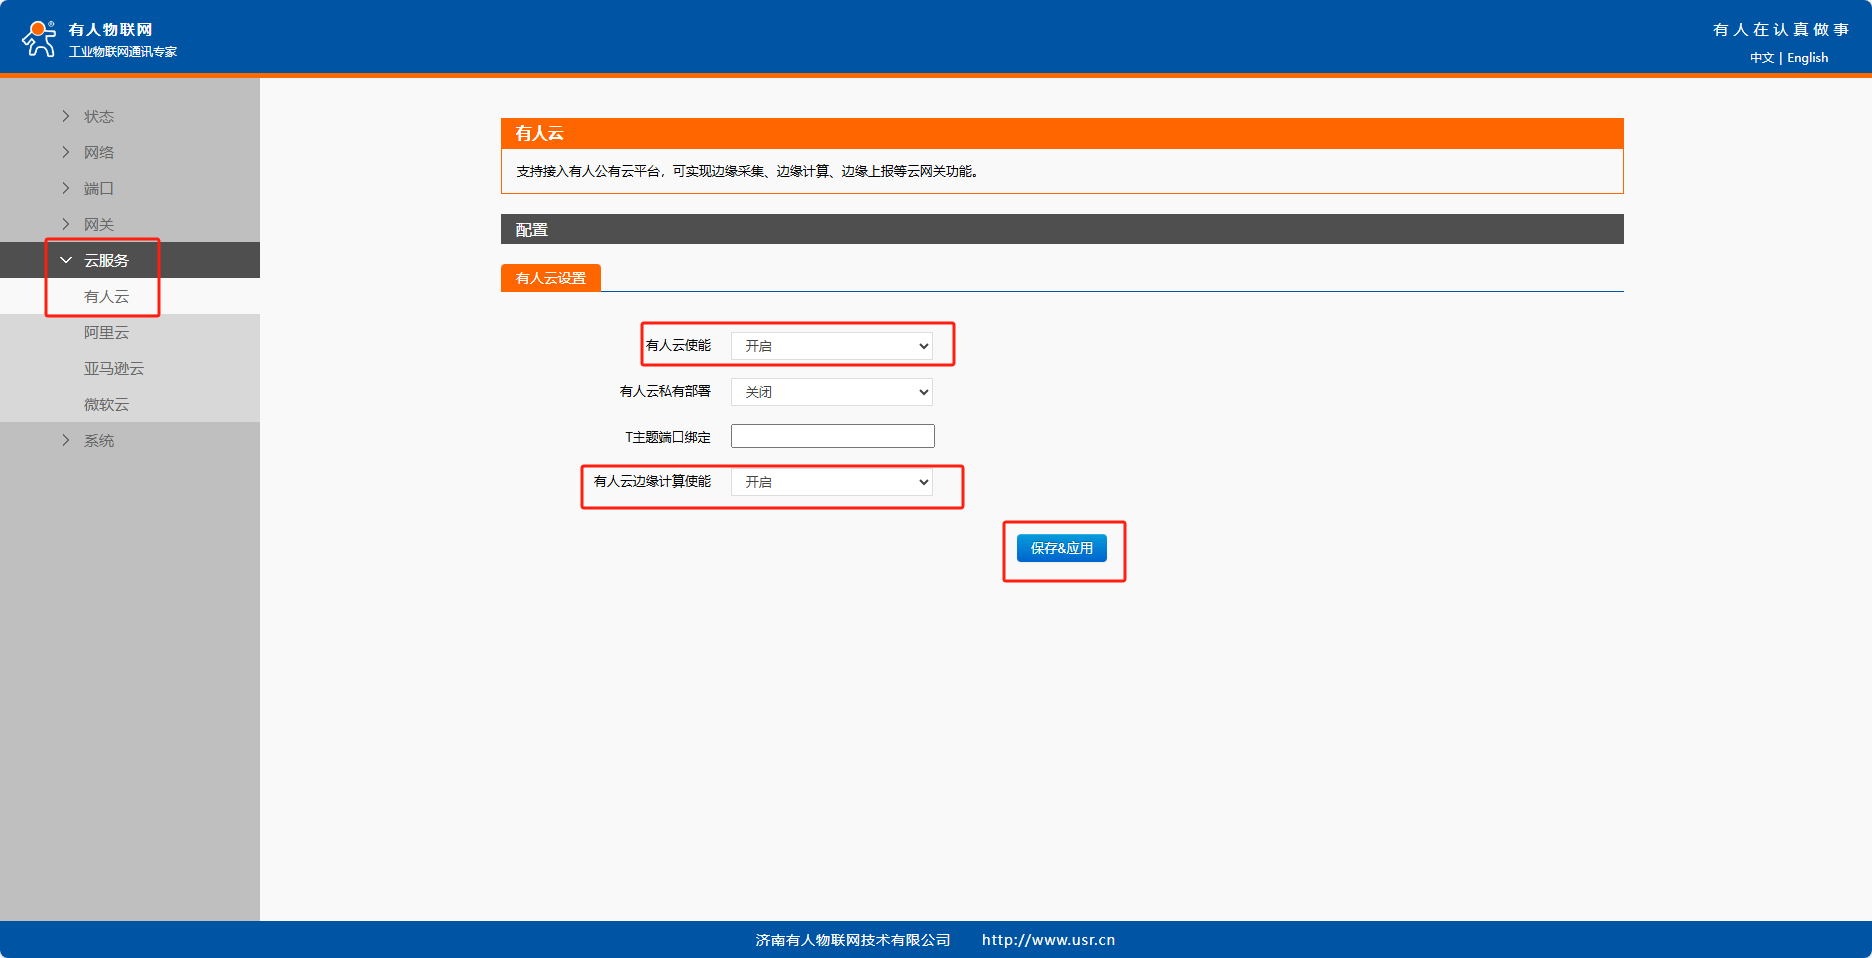Expand the 网关 menu chevron

66,224
